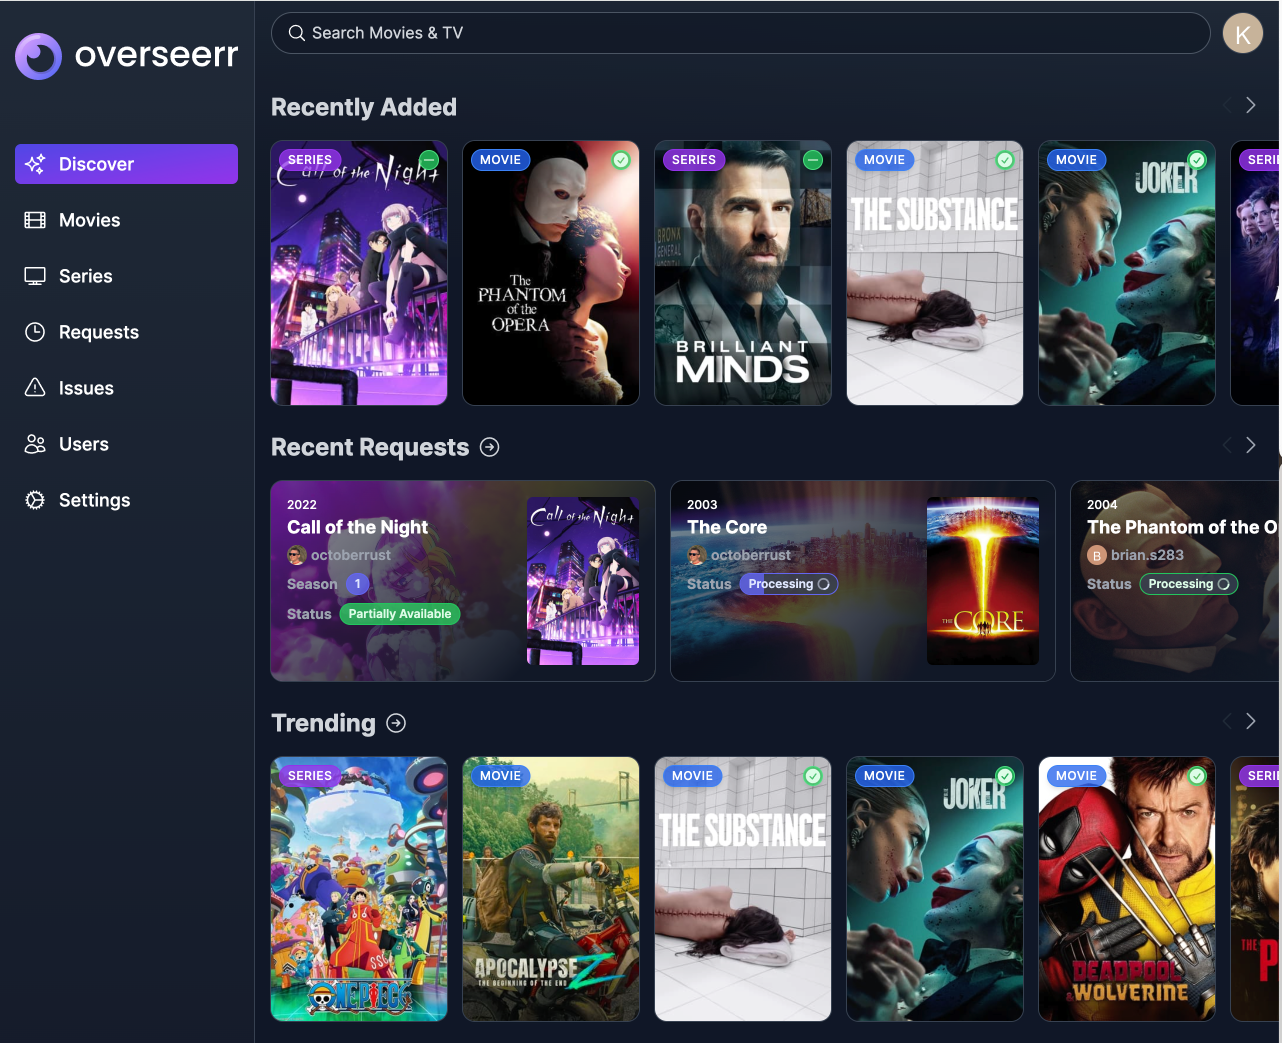Image resolution: width=1282 pixels, height=1043 pixels.
Task: Click the Overseerr logo icon
Action: pyautogui.click(x=39, y=57)
